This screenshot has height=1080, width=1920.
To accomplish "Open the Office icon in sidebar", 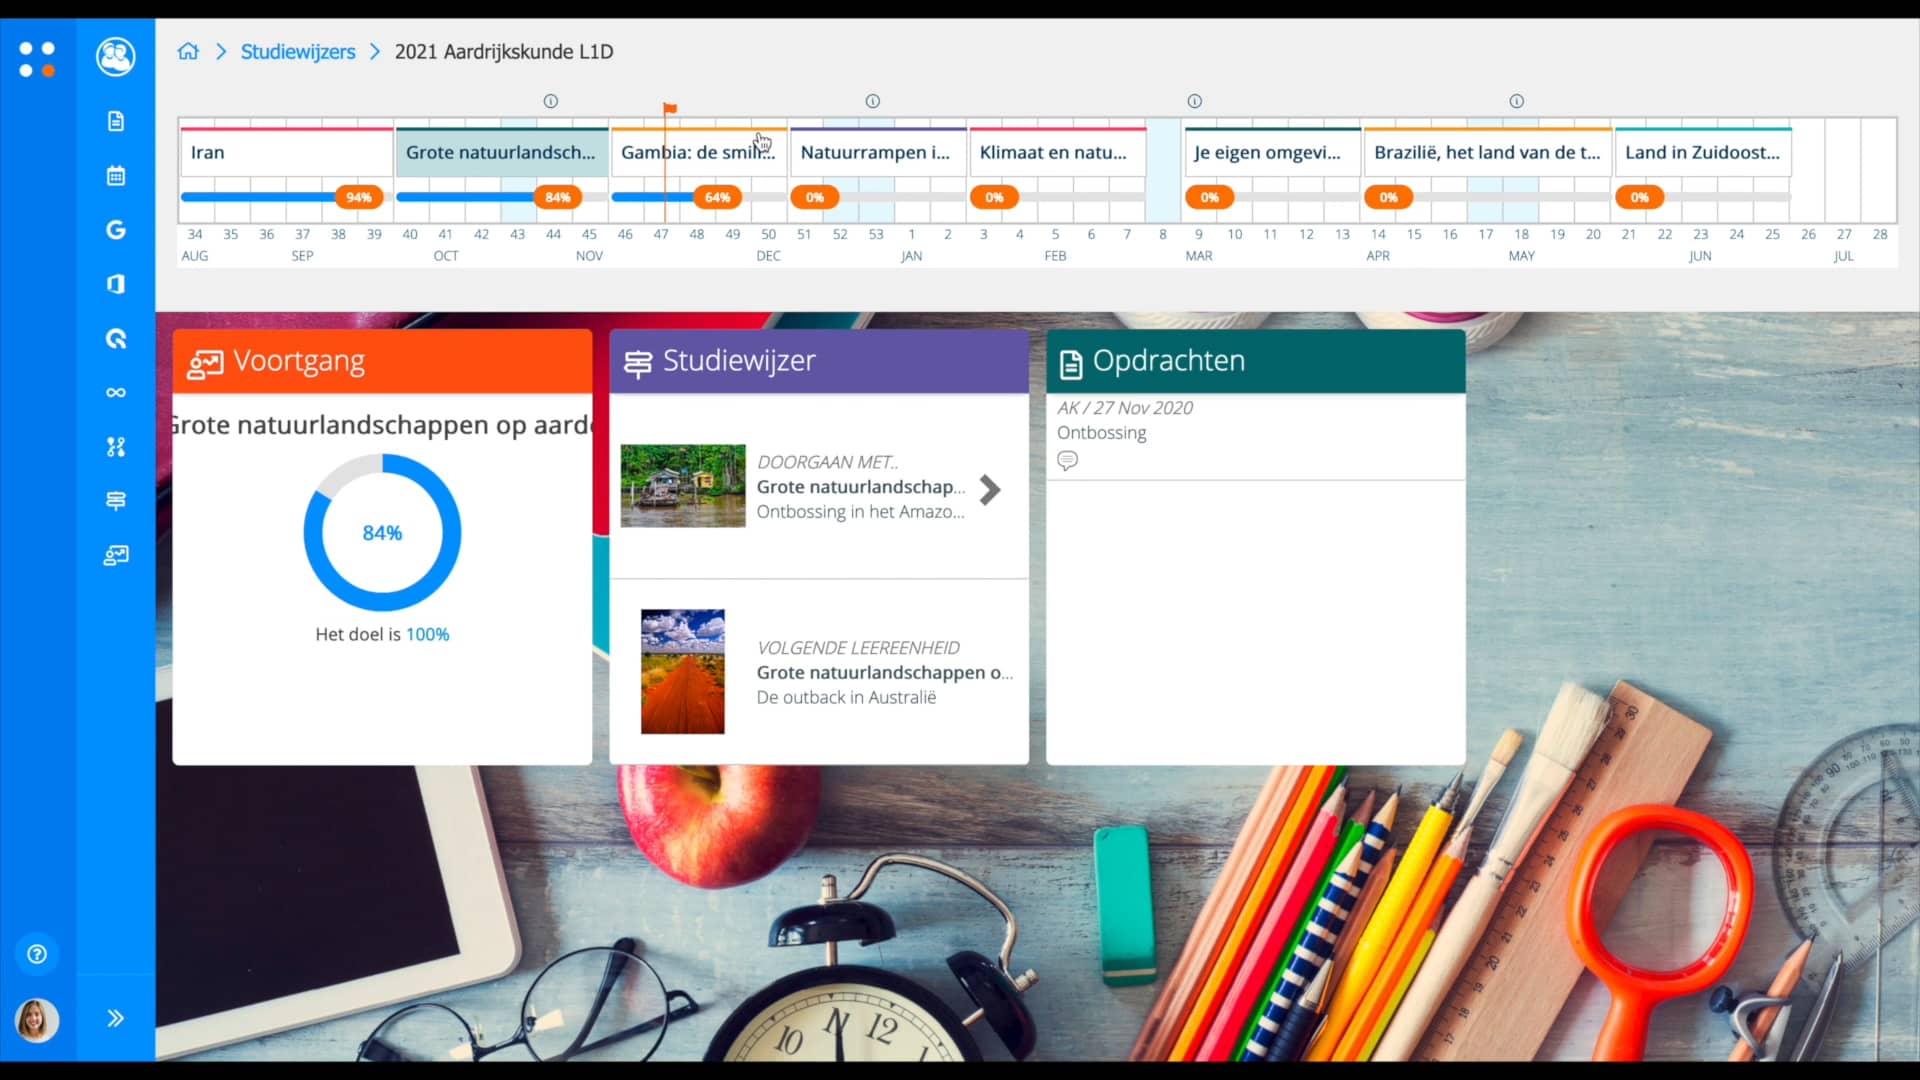I will point(116,284).
